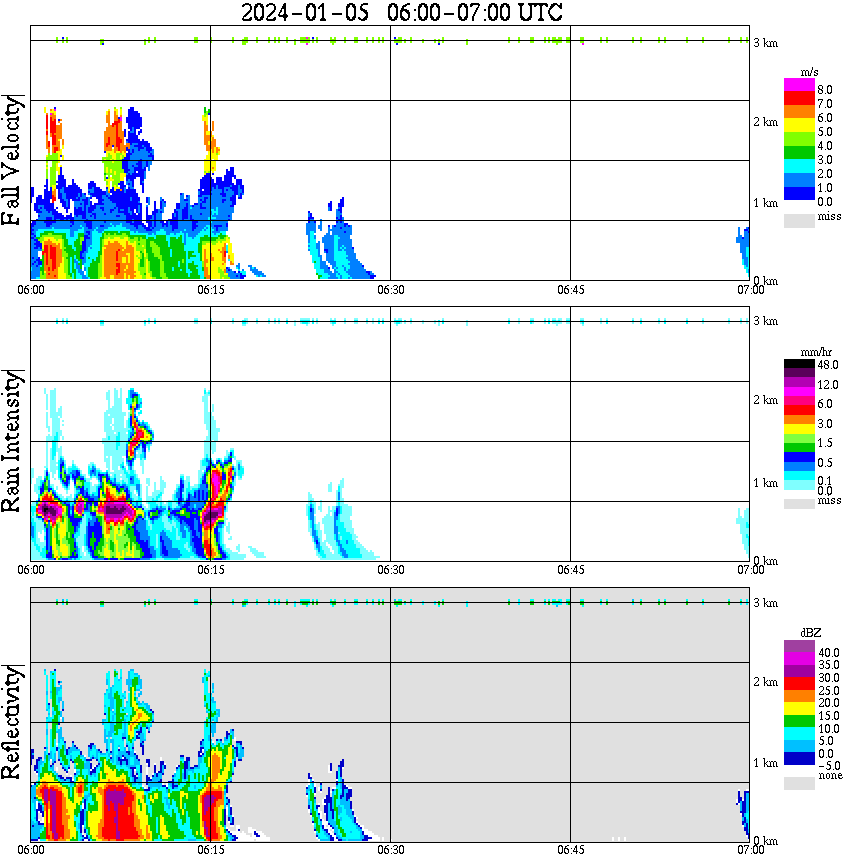850x868 pixels.
Task: Click the title "2024-01-05 06:00-07:00 UTC"
Action: (401, 12)
